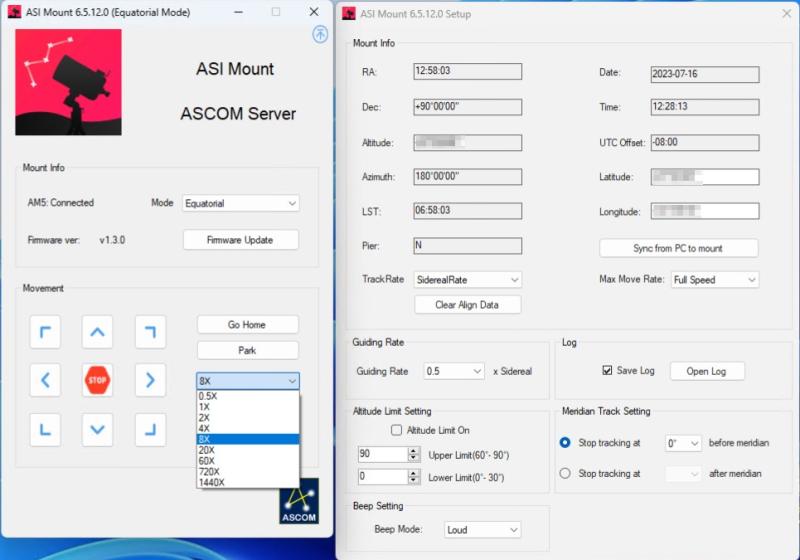
Task: Increase the Upper Limit value spinner
Action: pyautogui.click(x=414, y=450)
